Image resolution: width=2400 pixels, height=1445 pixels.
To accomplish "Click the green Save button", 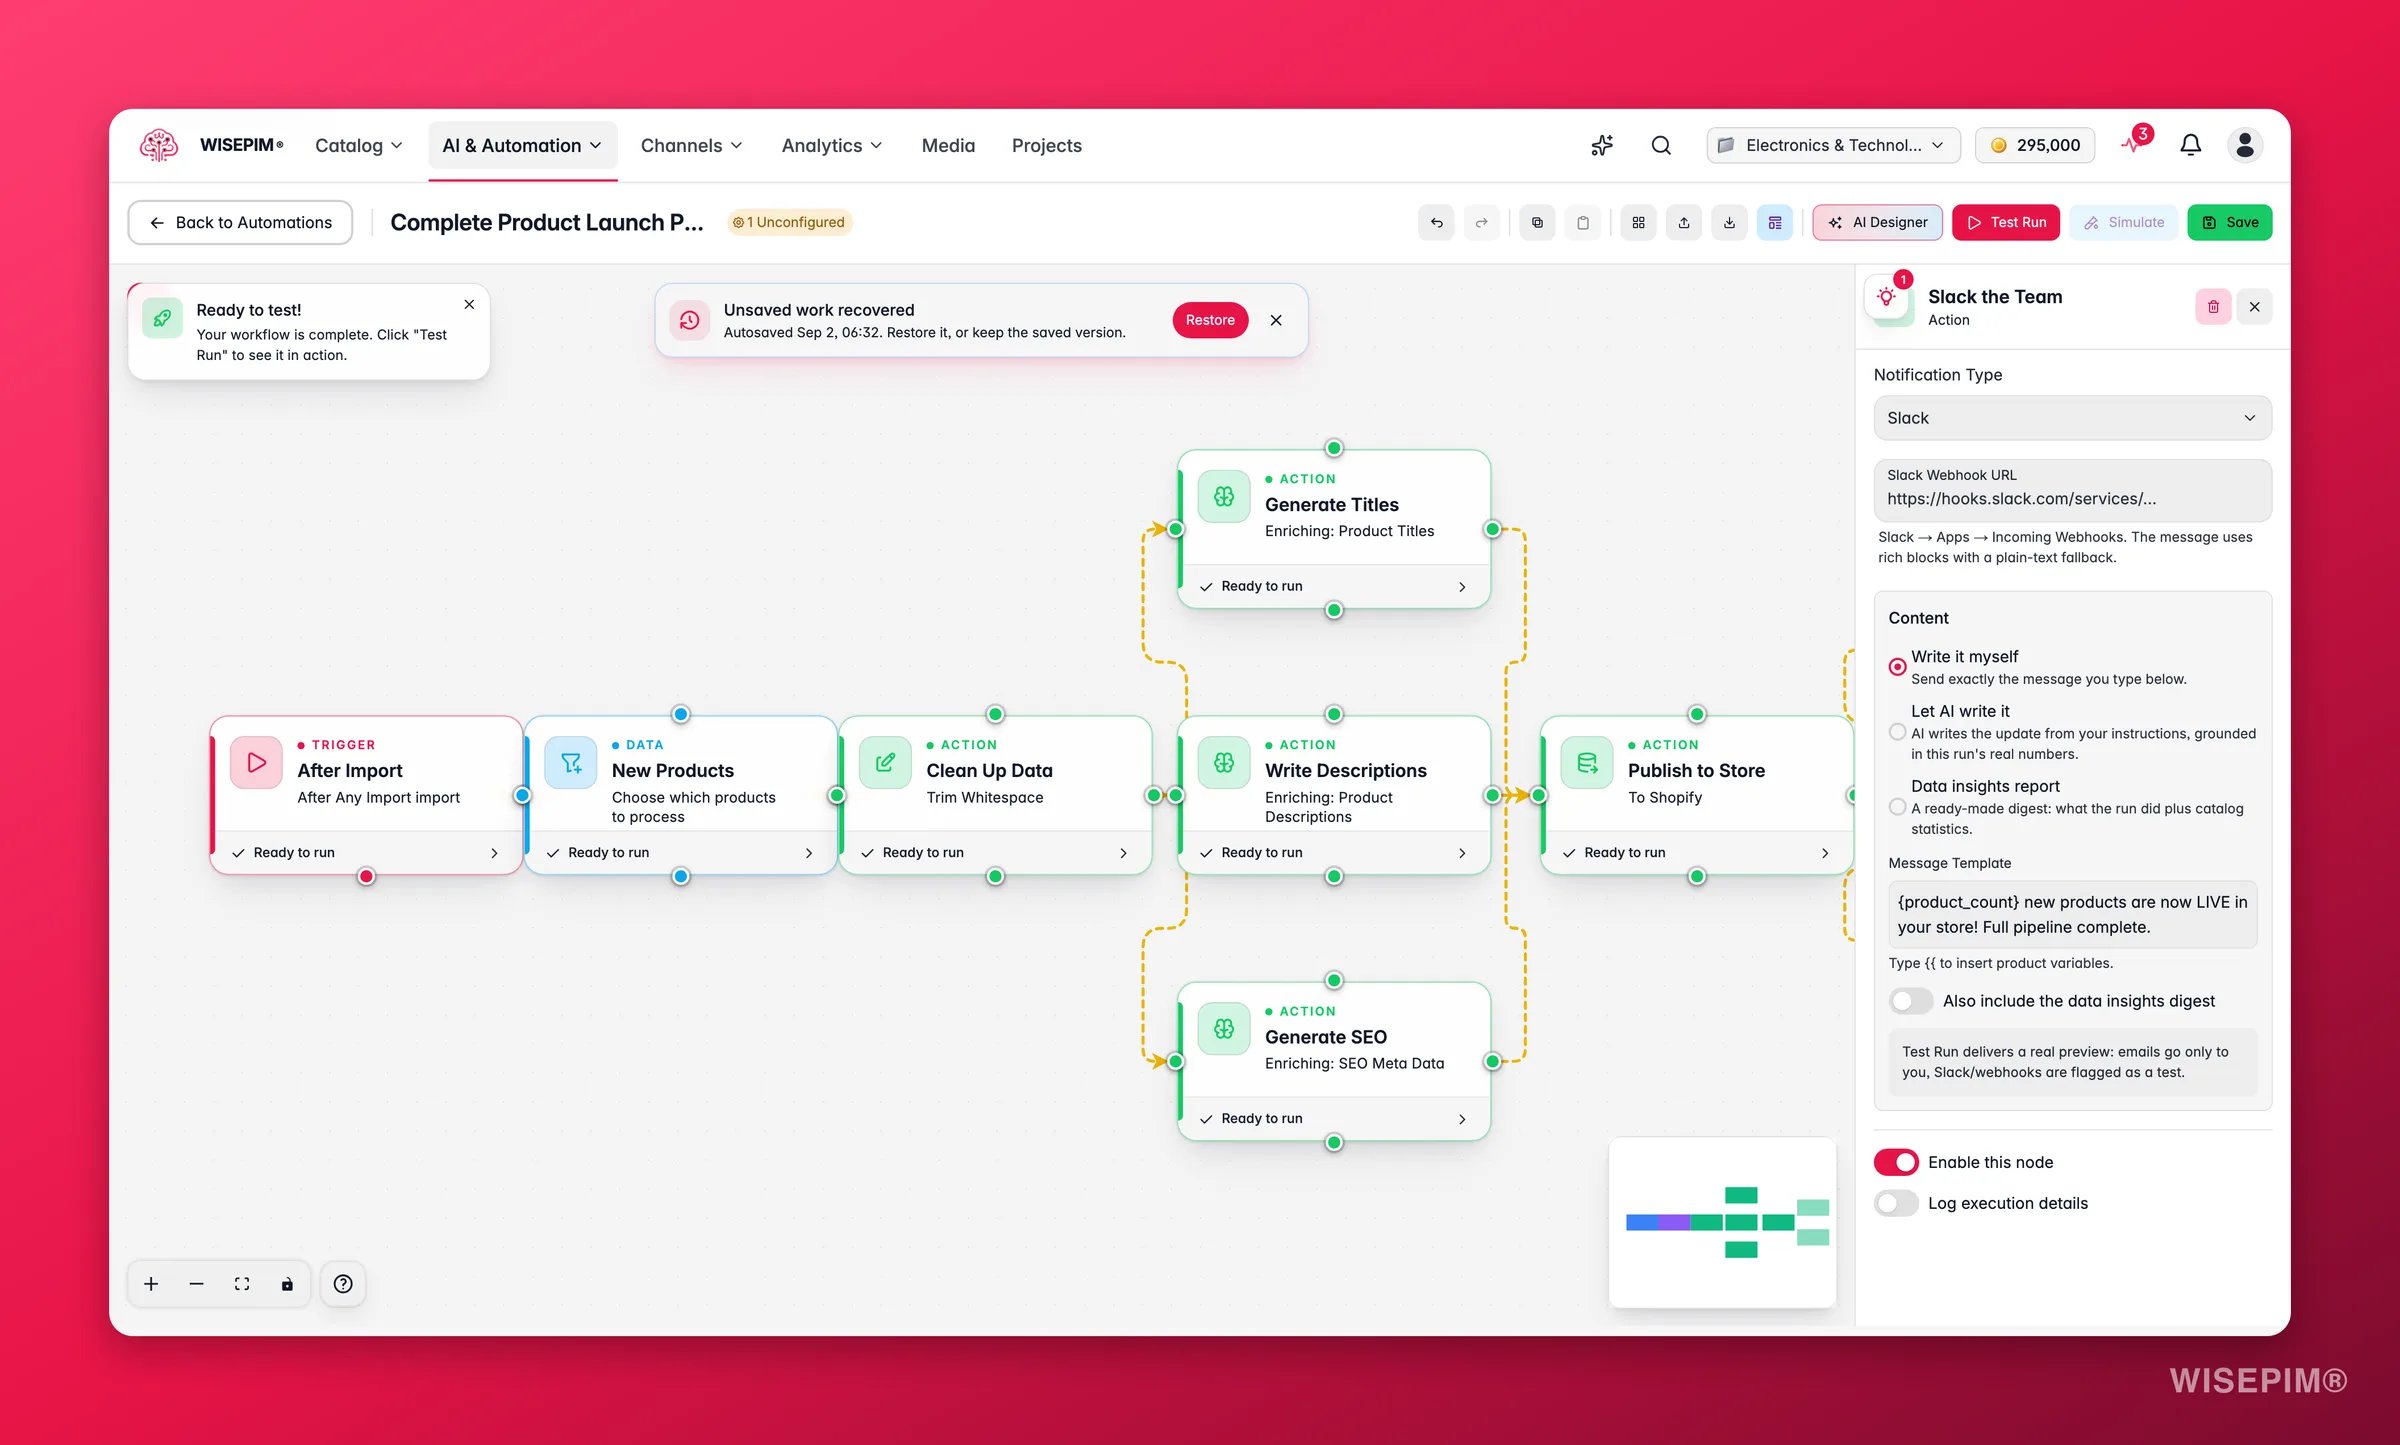I will coord(2230,222).
